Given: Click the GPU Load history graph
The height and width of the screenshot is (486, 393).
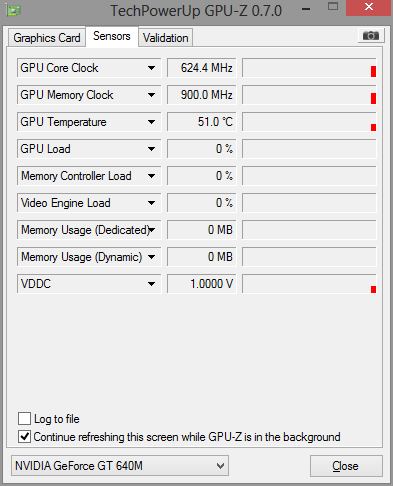Looking at the screenshot, I should [309, 149].
